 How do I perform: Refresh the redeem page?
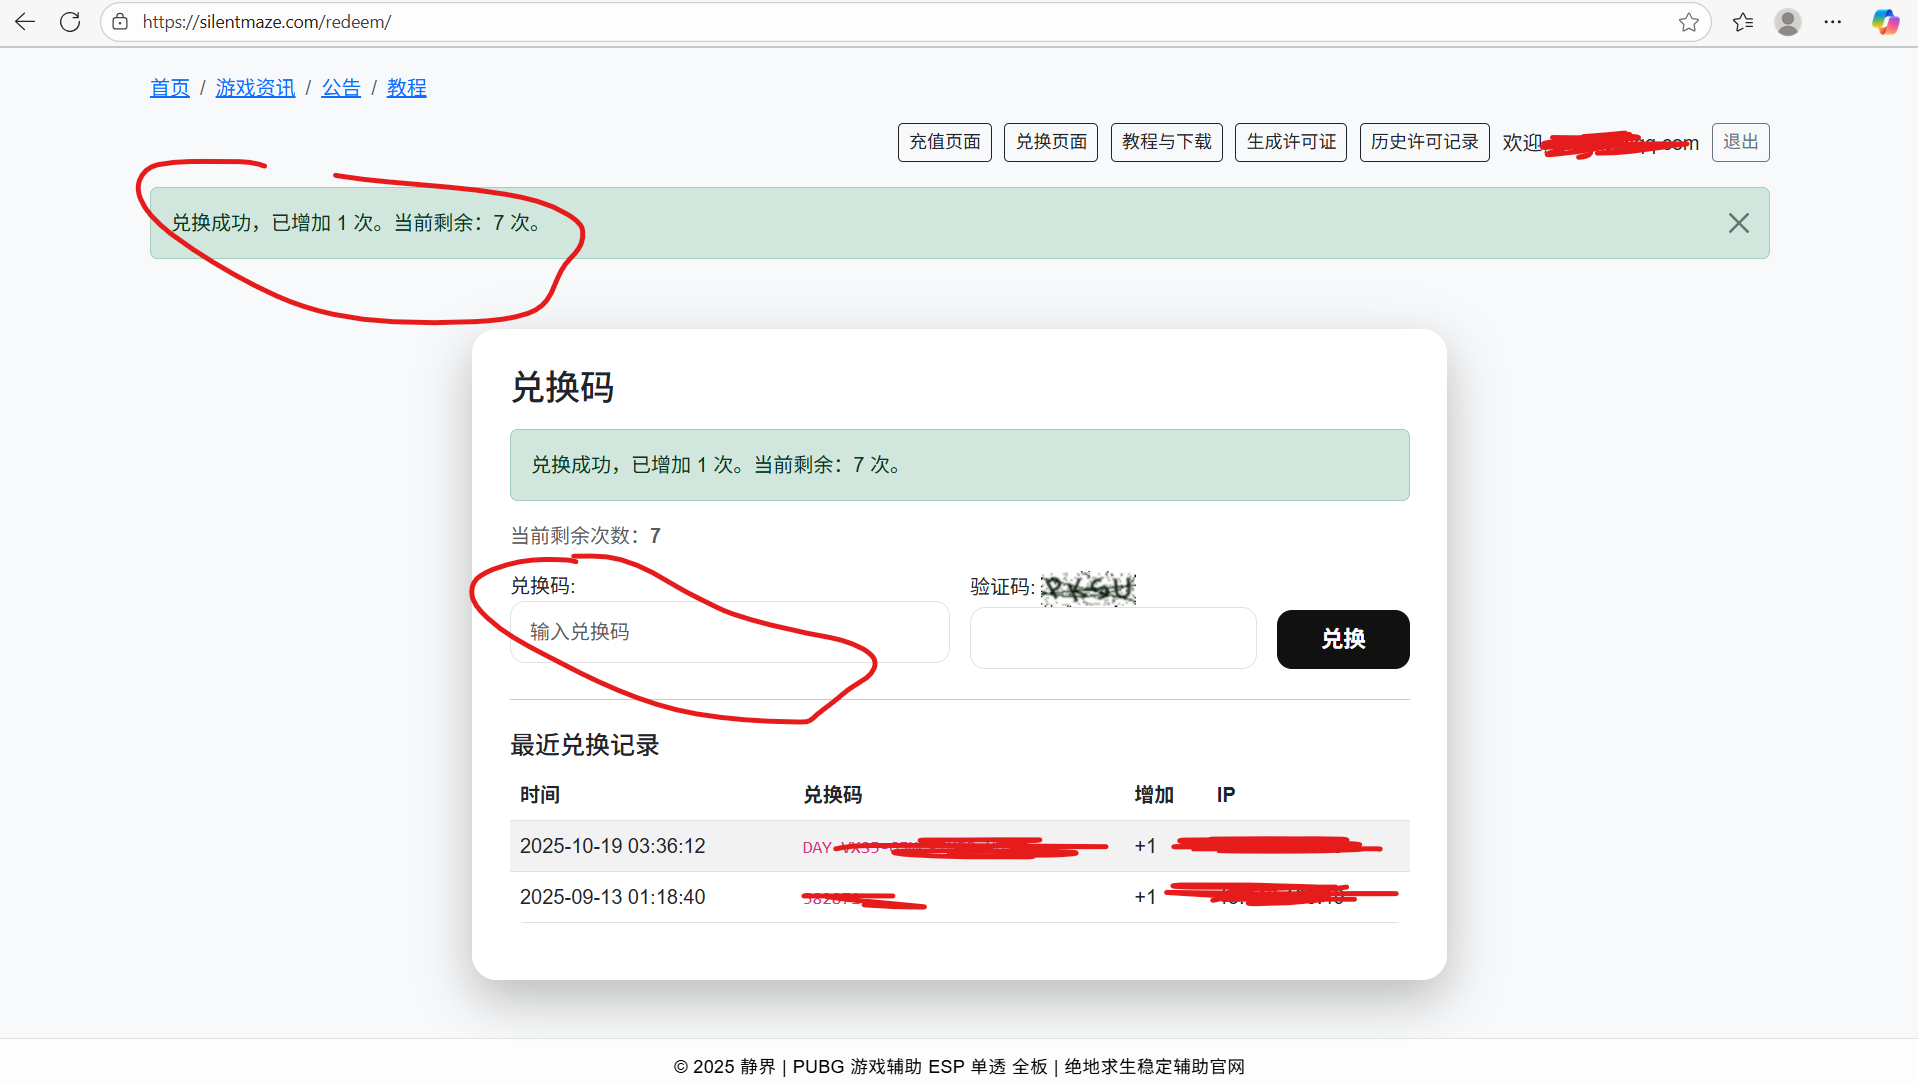click(69, 21)
